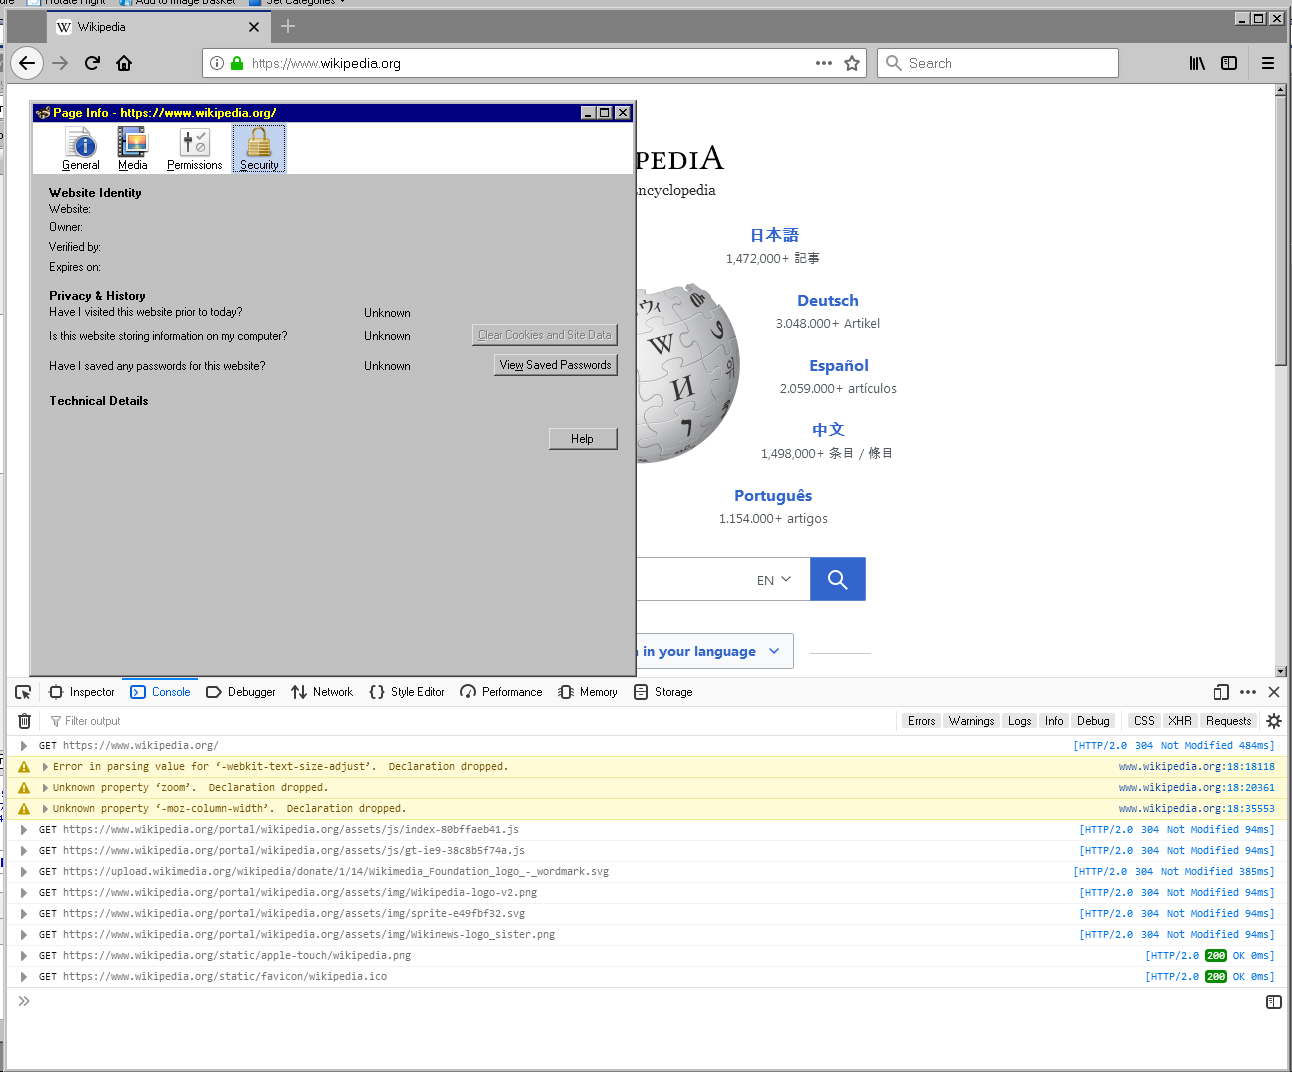Toggle the Info console filter
1292x1072 pixels.
click(x=1054, y=721)
